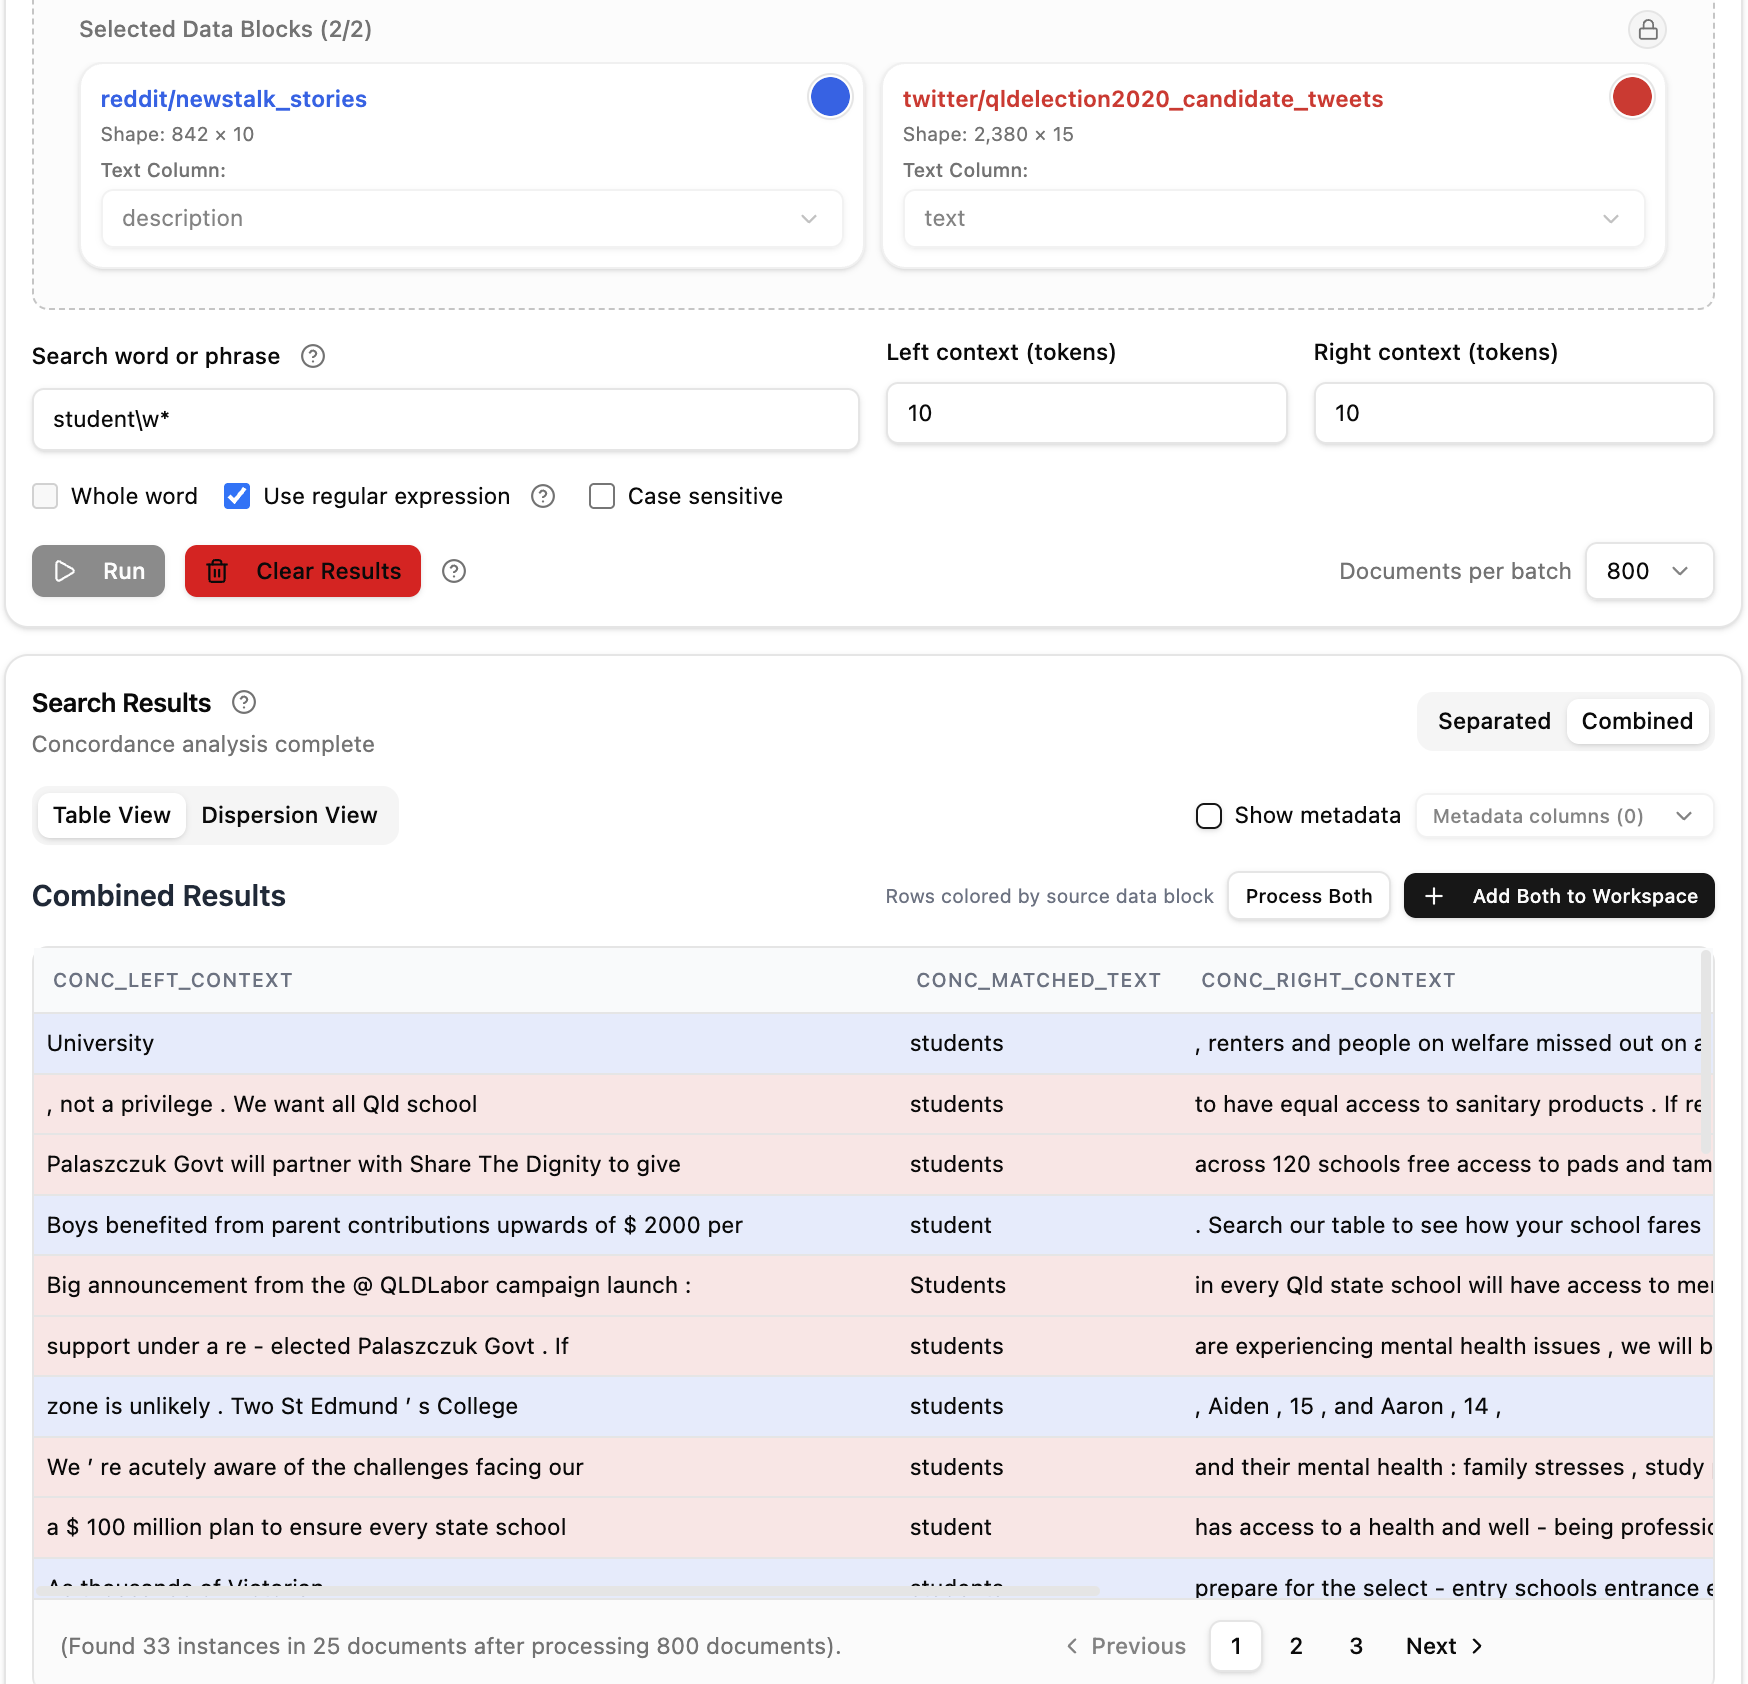Open the description text column dropdown

(472, 218)
